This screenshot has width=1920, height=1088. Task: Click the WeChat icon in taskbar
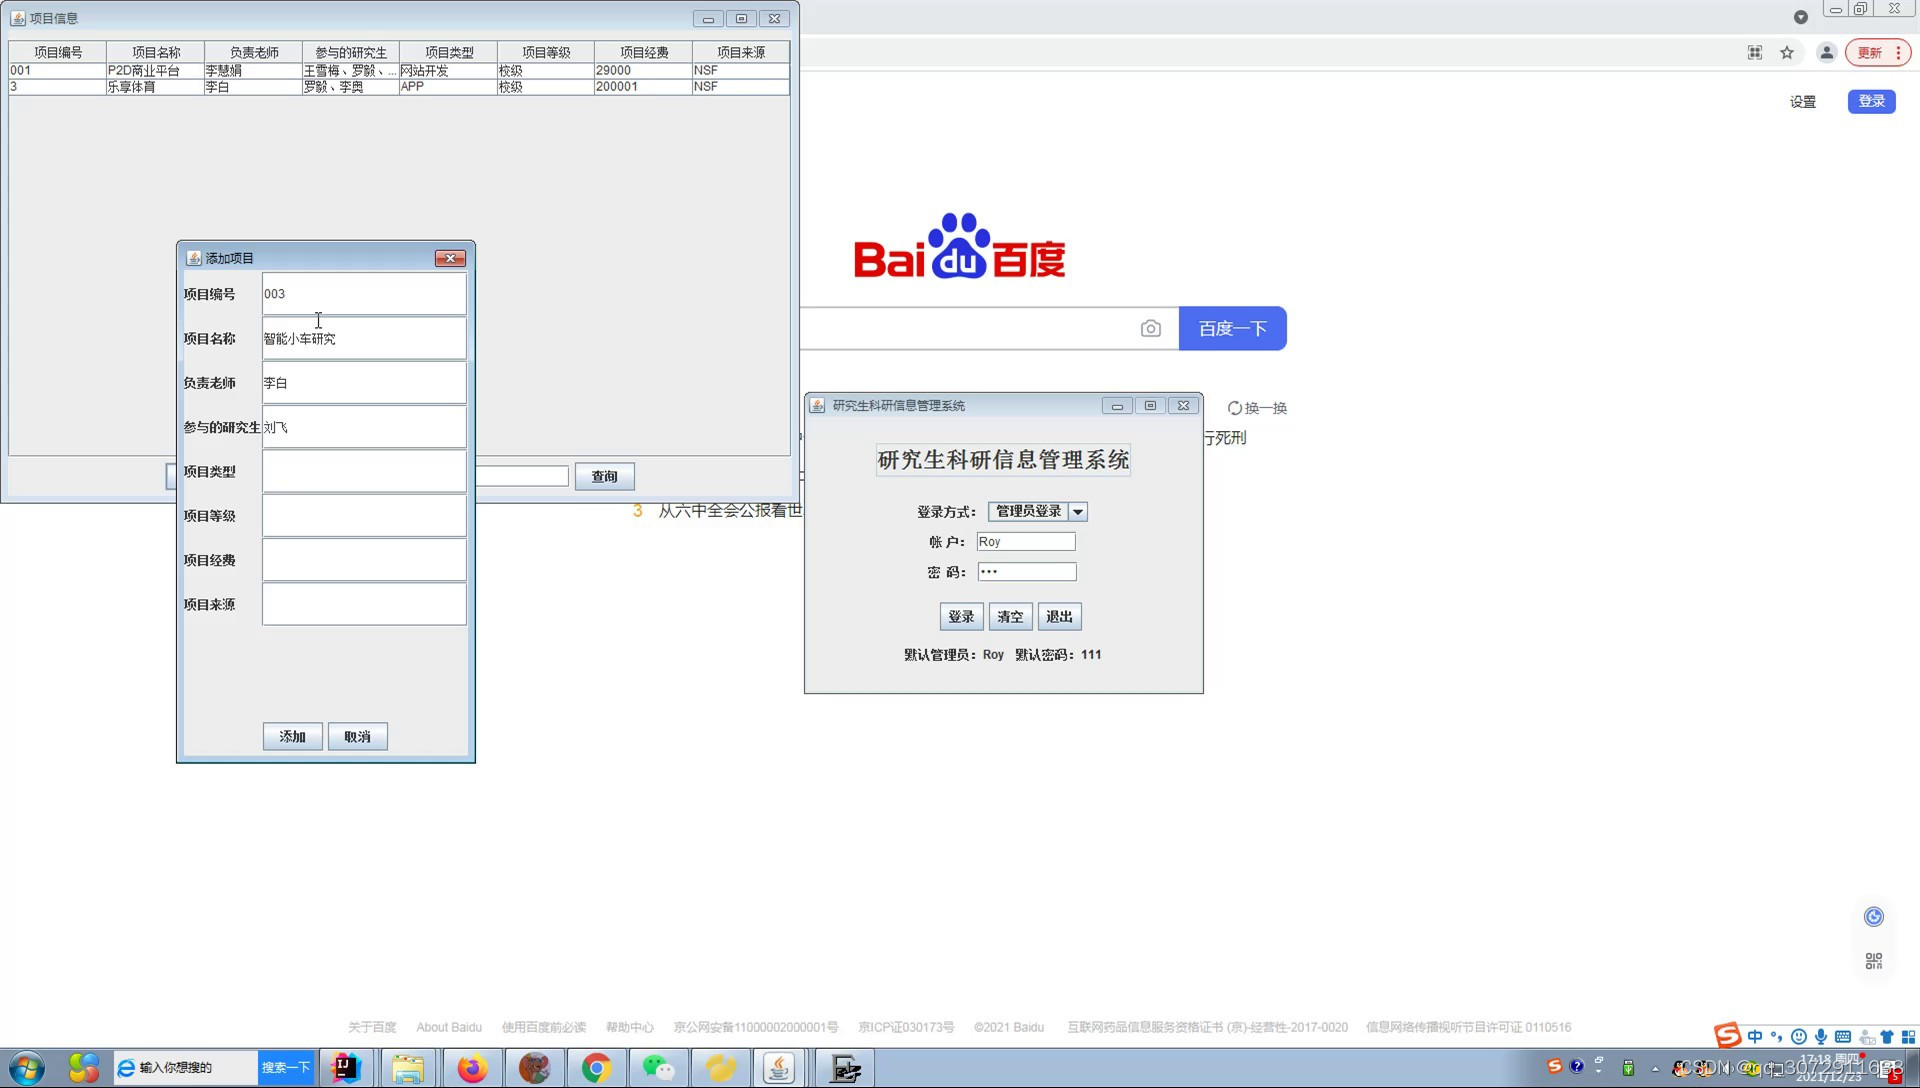pos(657,1067)
